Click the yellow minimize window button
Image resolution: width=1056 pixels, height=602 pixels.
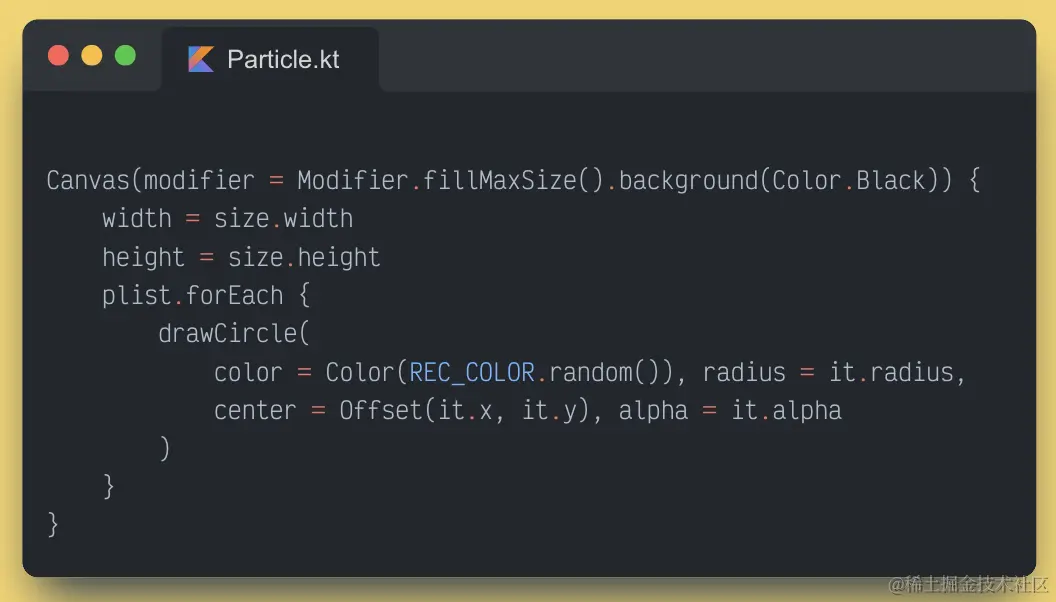(x=92, y=56)
